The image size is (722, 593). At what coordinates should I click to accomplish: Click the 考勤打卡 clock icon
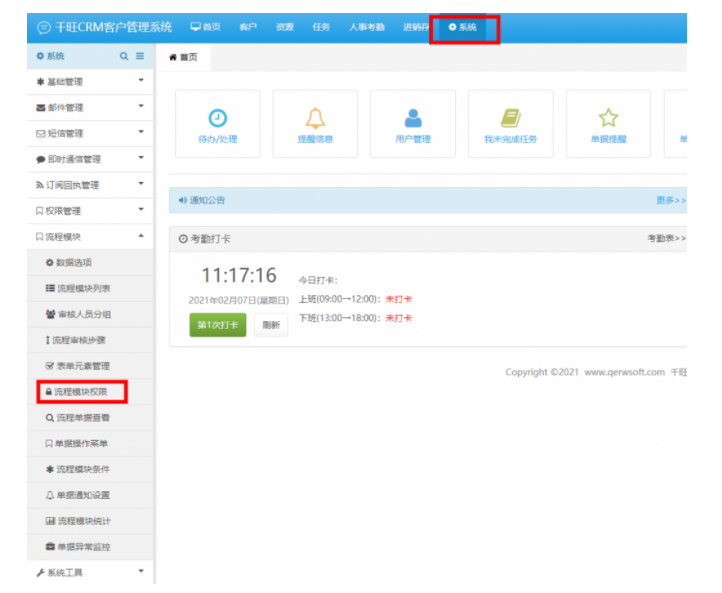(x=183, y=238)
